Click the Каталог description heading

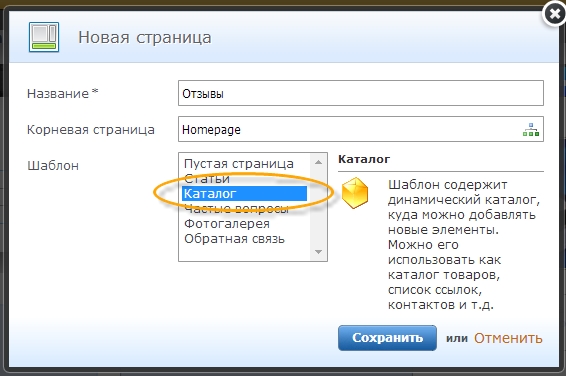[x=364, y=159]
